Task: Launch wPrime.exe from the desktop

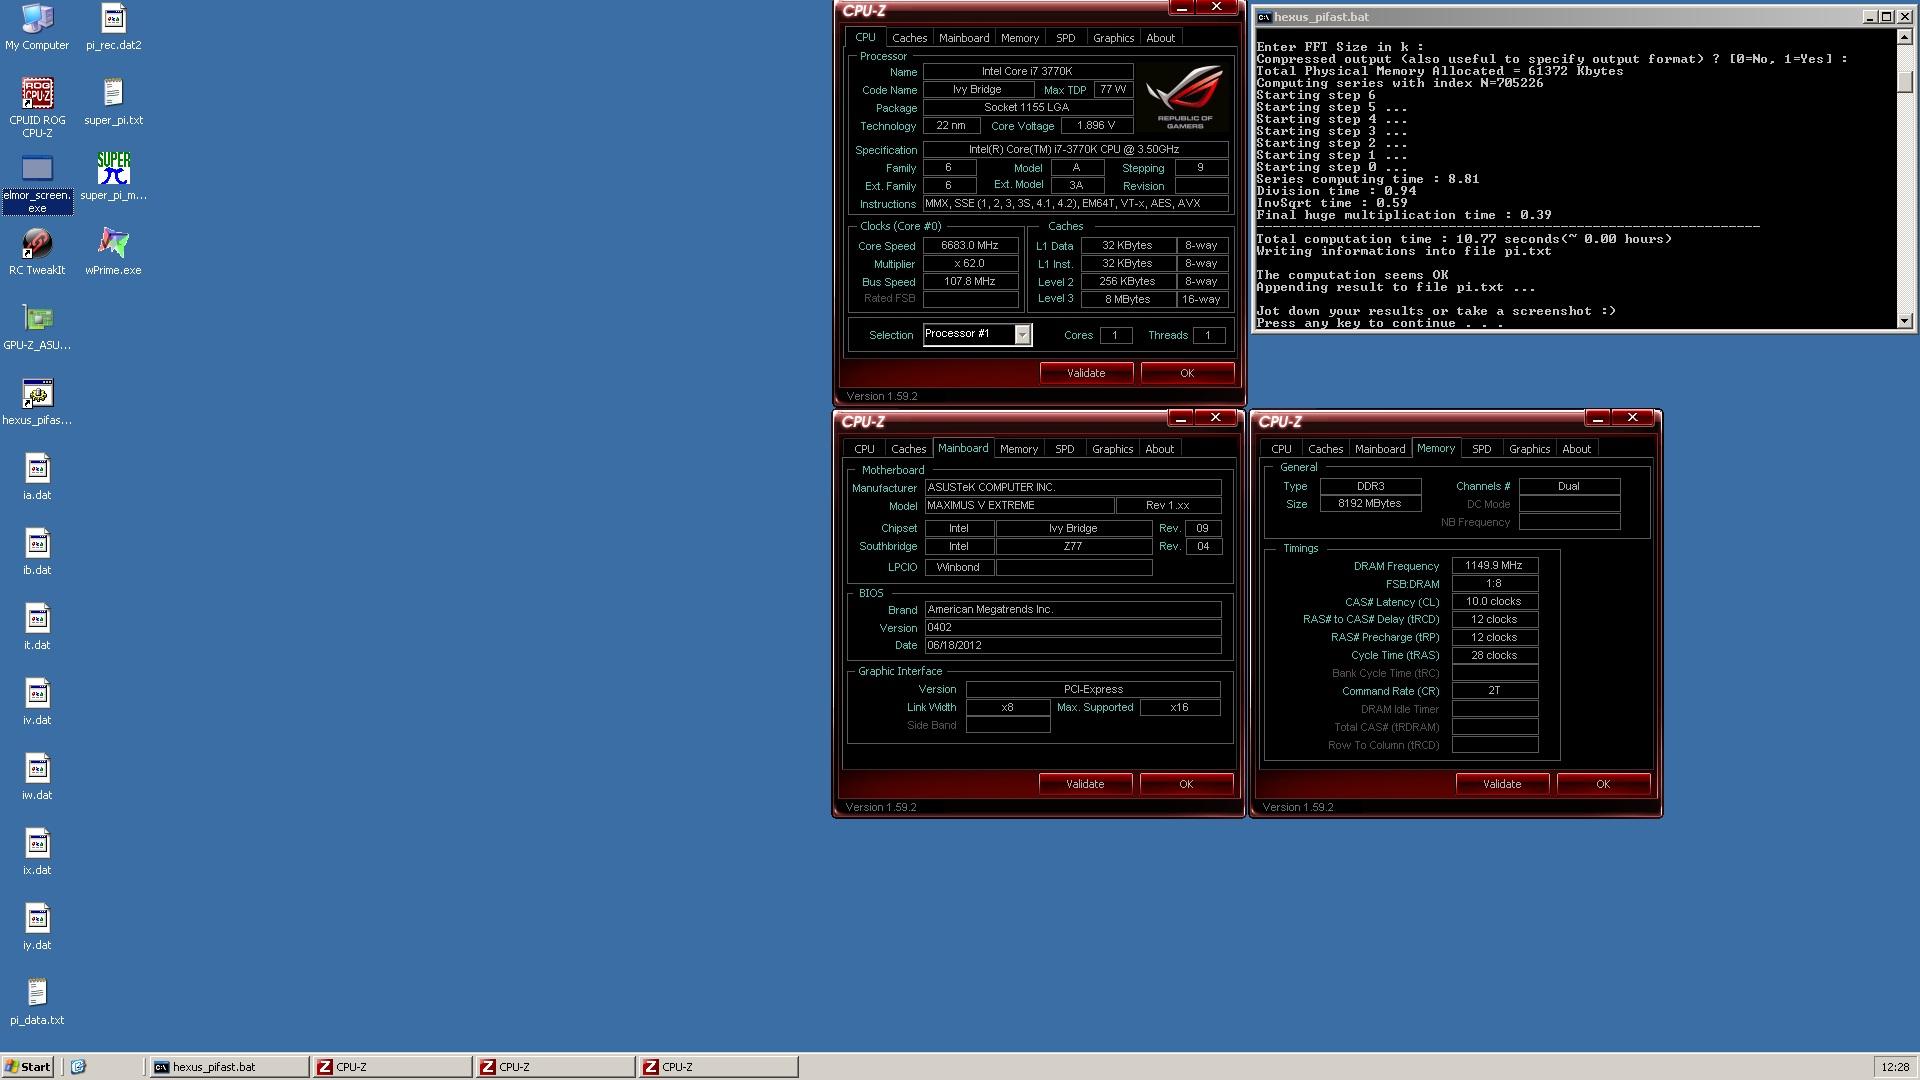Action: (113, 252)
